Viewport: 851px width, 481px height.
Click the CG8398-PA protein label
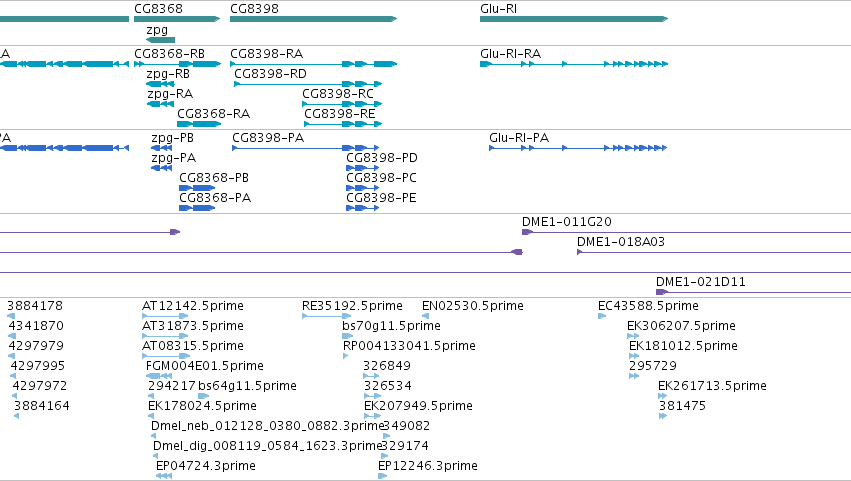pyautogui.click(x=268, y=138)
